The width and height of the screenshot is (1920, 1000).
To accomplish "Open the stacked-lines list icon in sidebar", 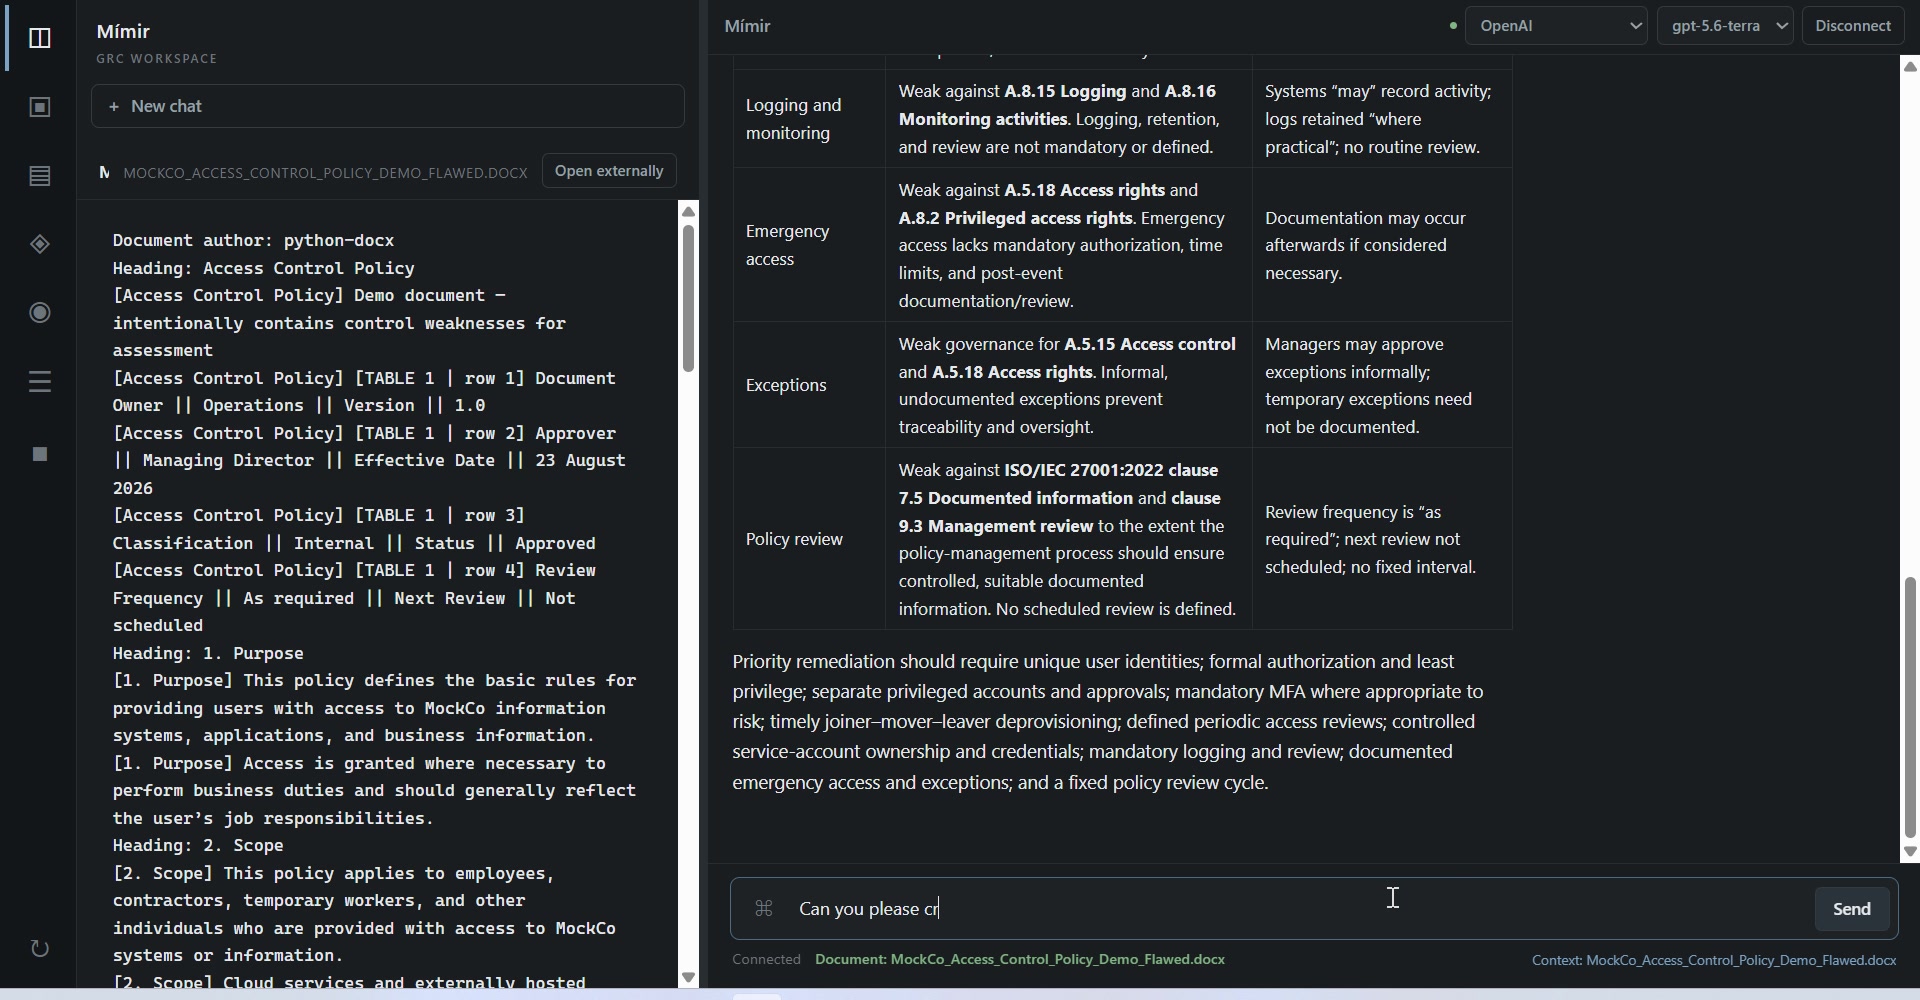I will [x=40, y=176].
